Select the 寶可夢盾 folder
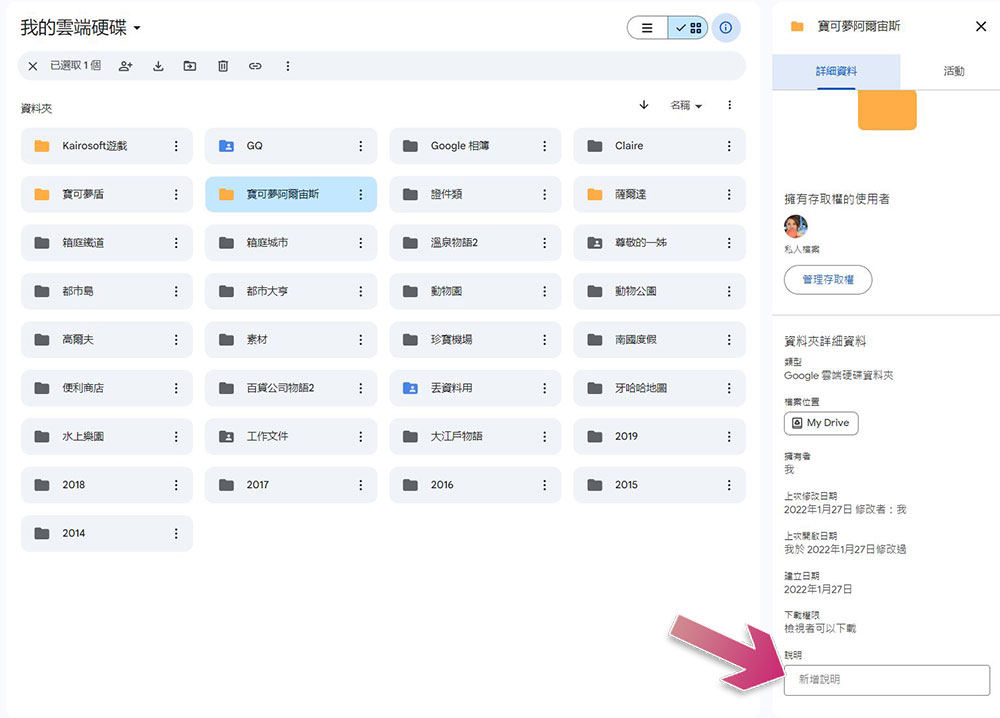The width and height of the screenshot is (1000, 718). pos(107,194)
